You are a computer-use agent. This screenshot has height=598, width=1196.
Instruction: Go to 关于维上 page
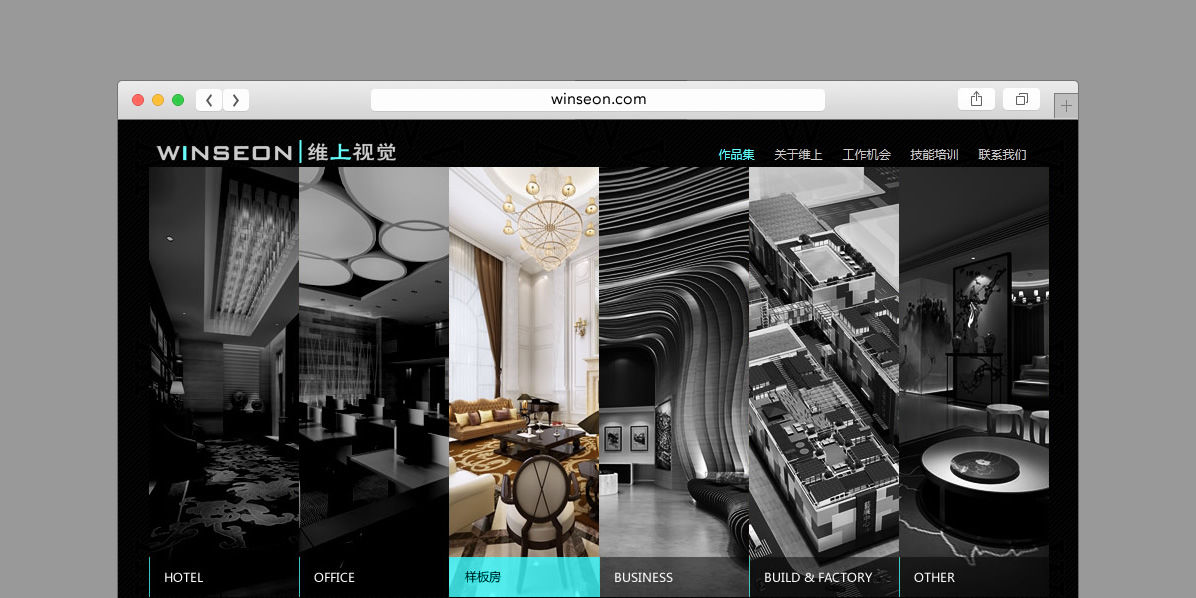798,155
